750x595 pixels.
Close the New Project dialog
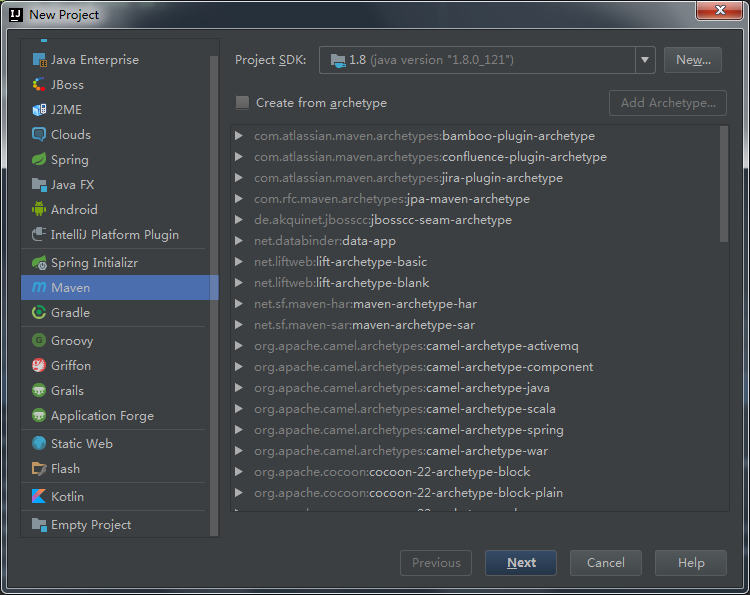coord(720,10)
